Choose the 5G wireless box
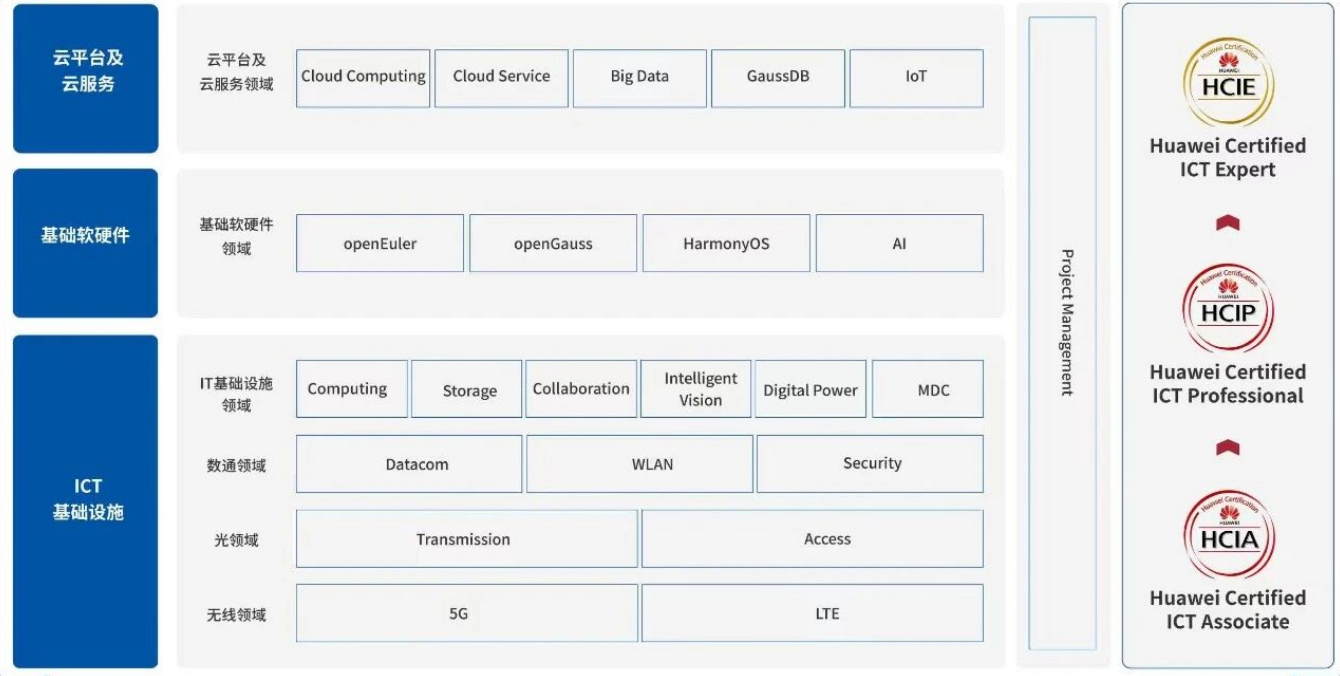 click(x=466, y=613)
